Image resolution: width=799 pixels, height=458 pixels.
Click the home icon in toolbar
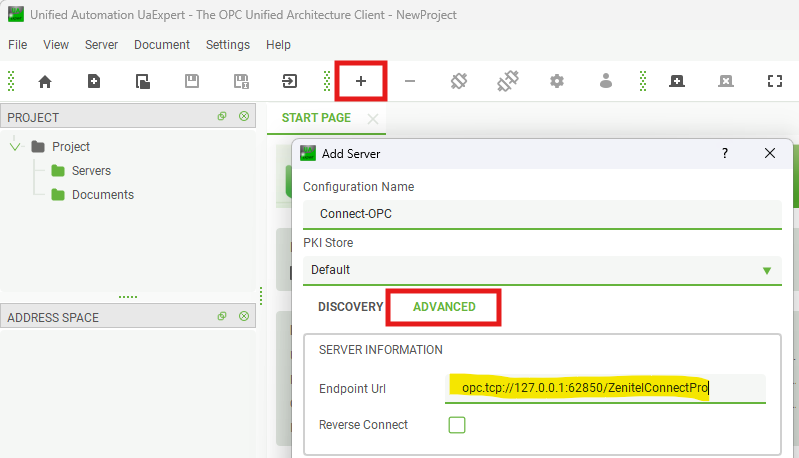[x=44, y=81]
